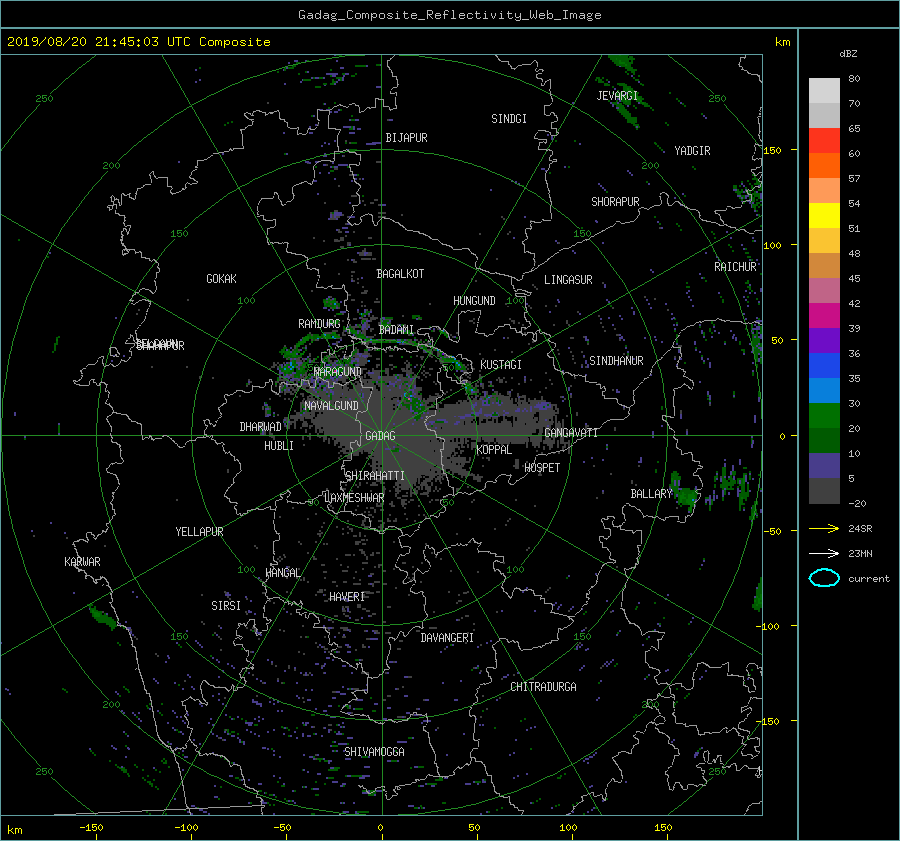Click the SINDHANUR town label
Viewport: 900px width, 841px height.
[616, 361]
